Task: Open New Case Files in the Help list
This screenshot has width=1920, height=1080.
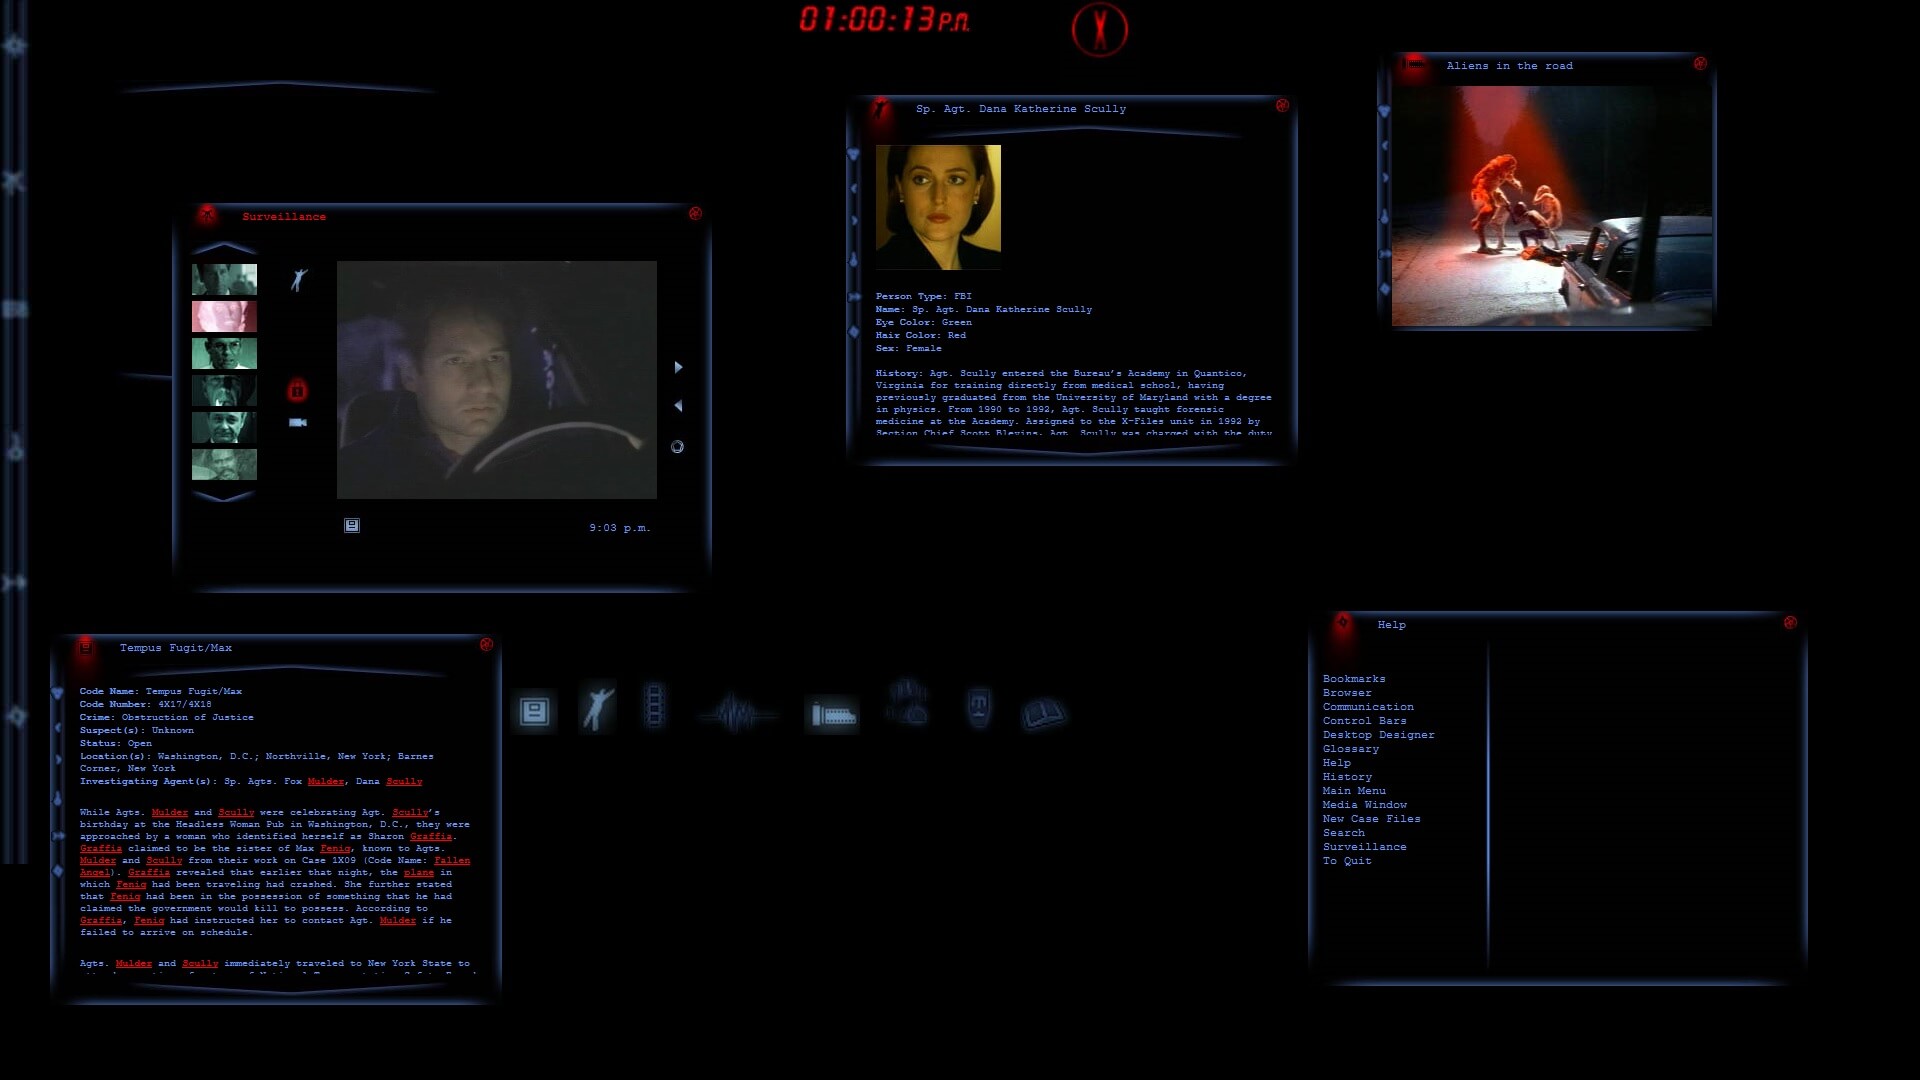Action: click(1371, 819)
